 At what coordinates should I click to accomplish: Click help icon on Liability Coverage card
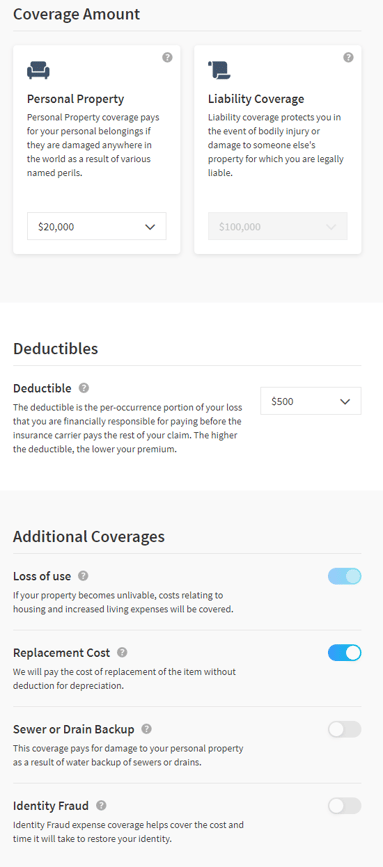pyautogui.click(x=348, y=58)
